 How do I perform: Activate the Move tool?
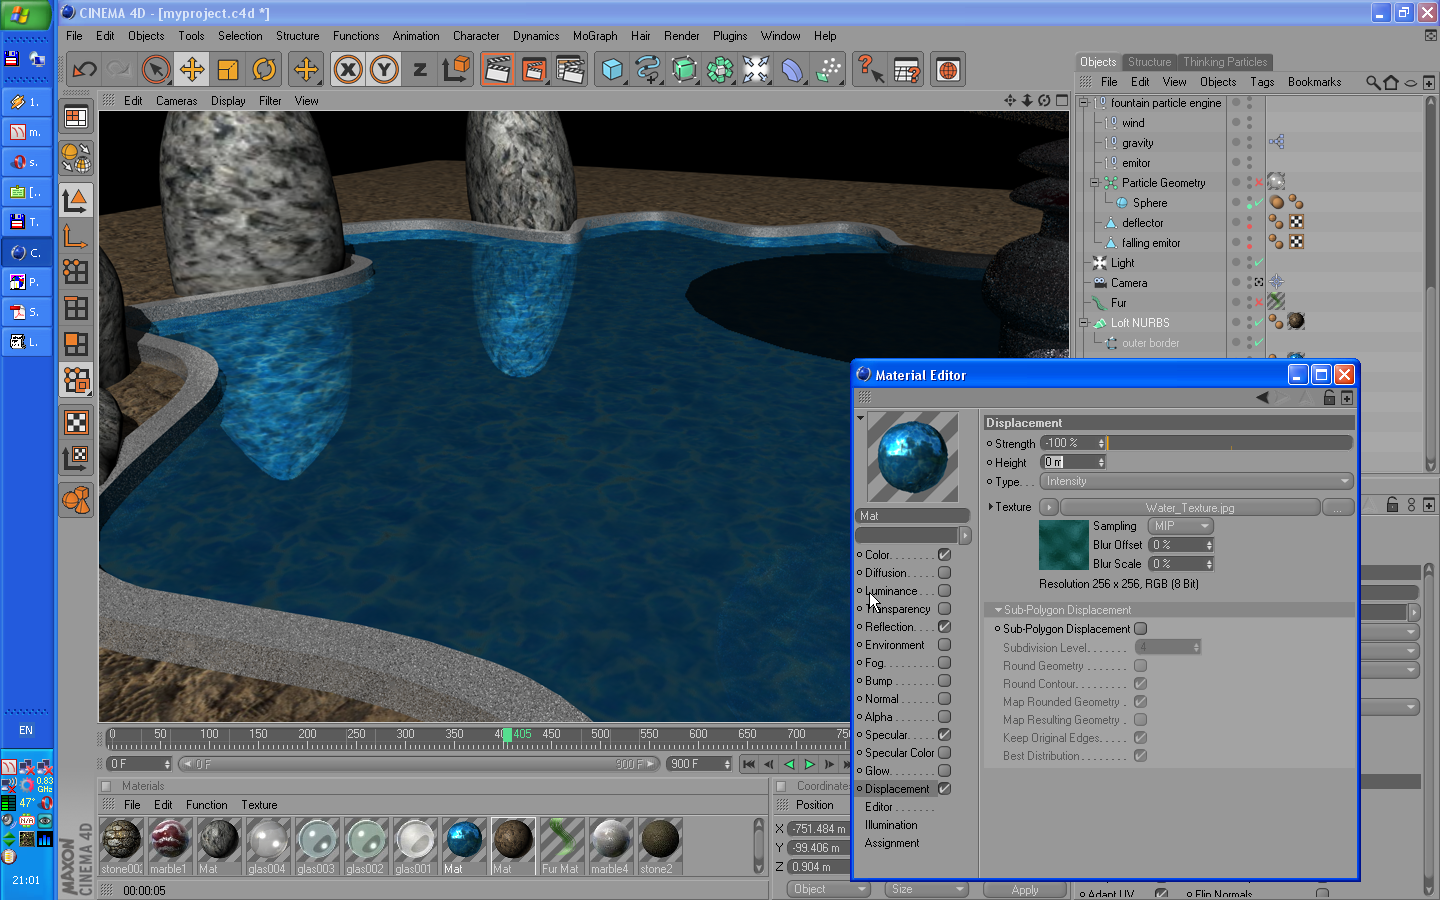pyautogui.click(x=192, y=69)
